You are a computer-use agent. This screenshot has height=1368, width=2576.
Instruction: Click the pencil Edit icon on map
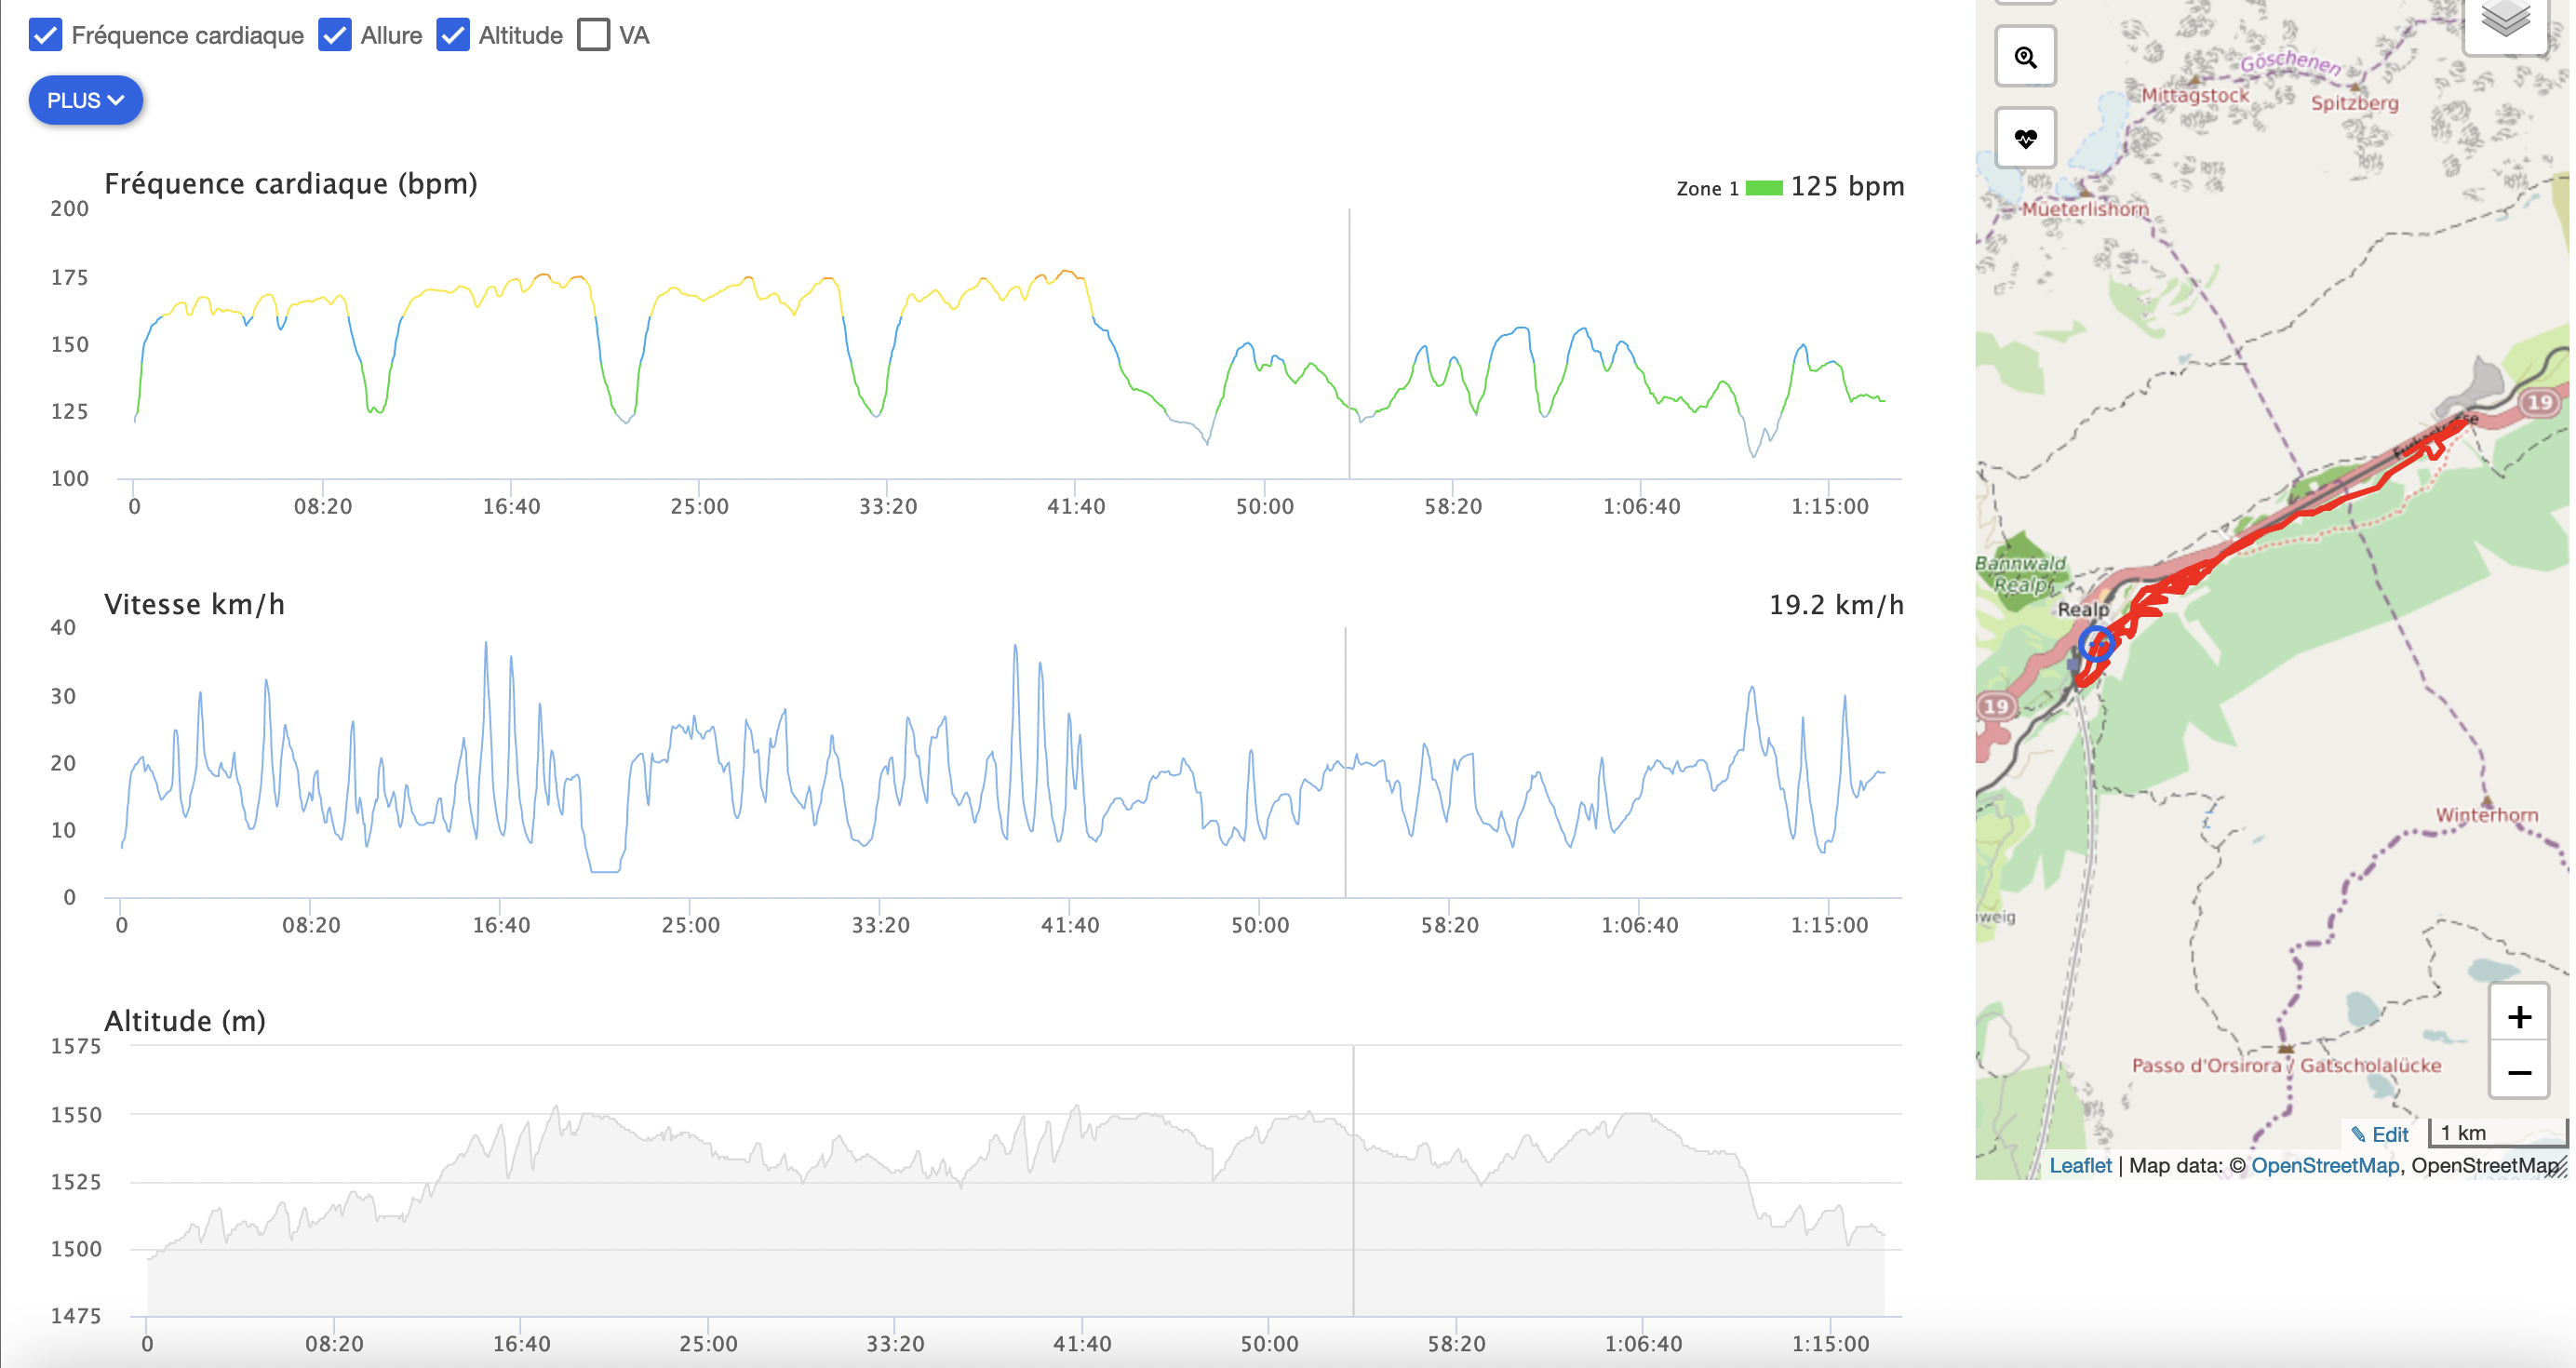(2358, 1134)
